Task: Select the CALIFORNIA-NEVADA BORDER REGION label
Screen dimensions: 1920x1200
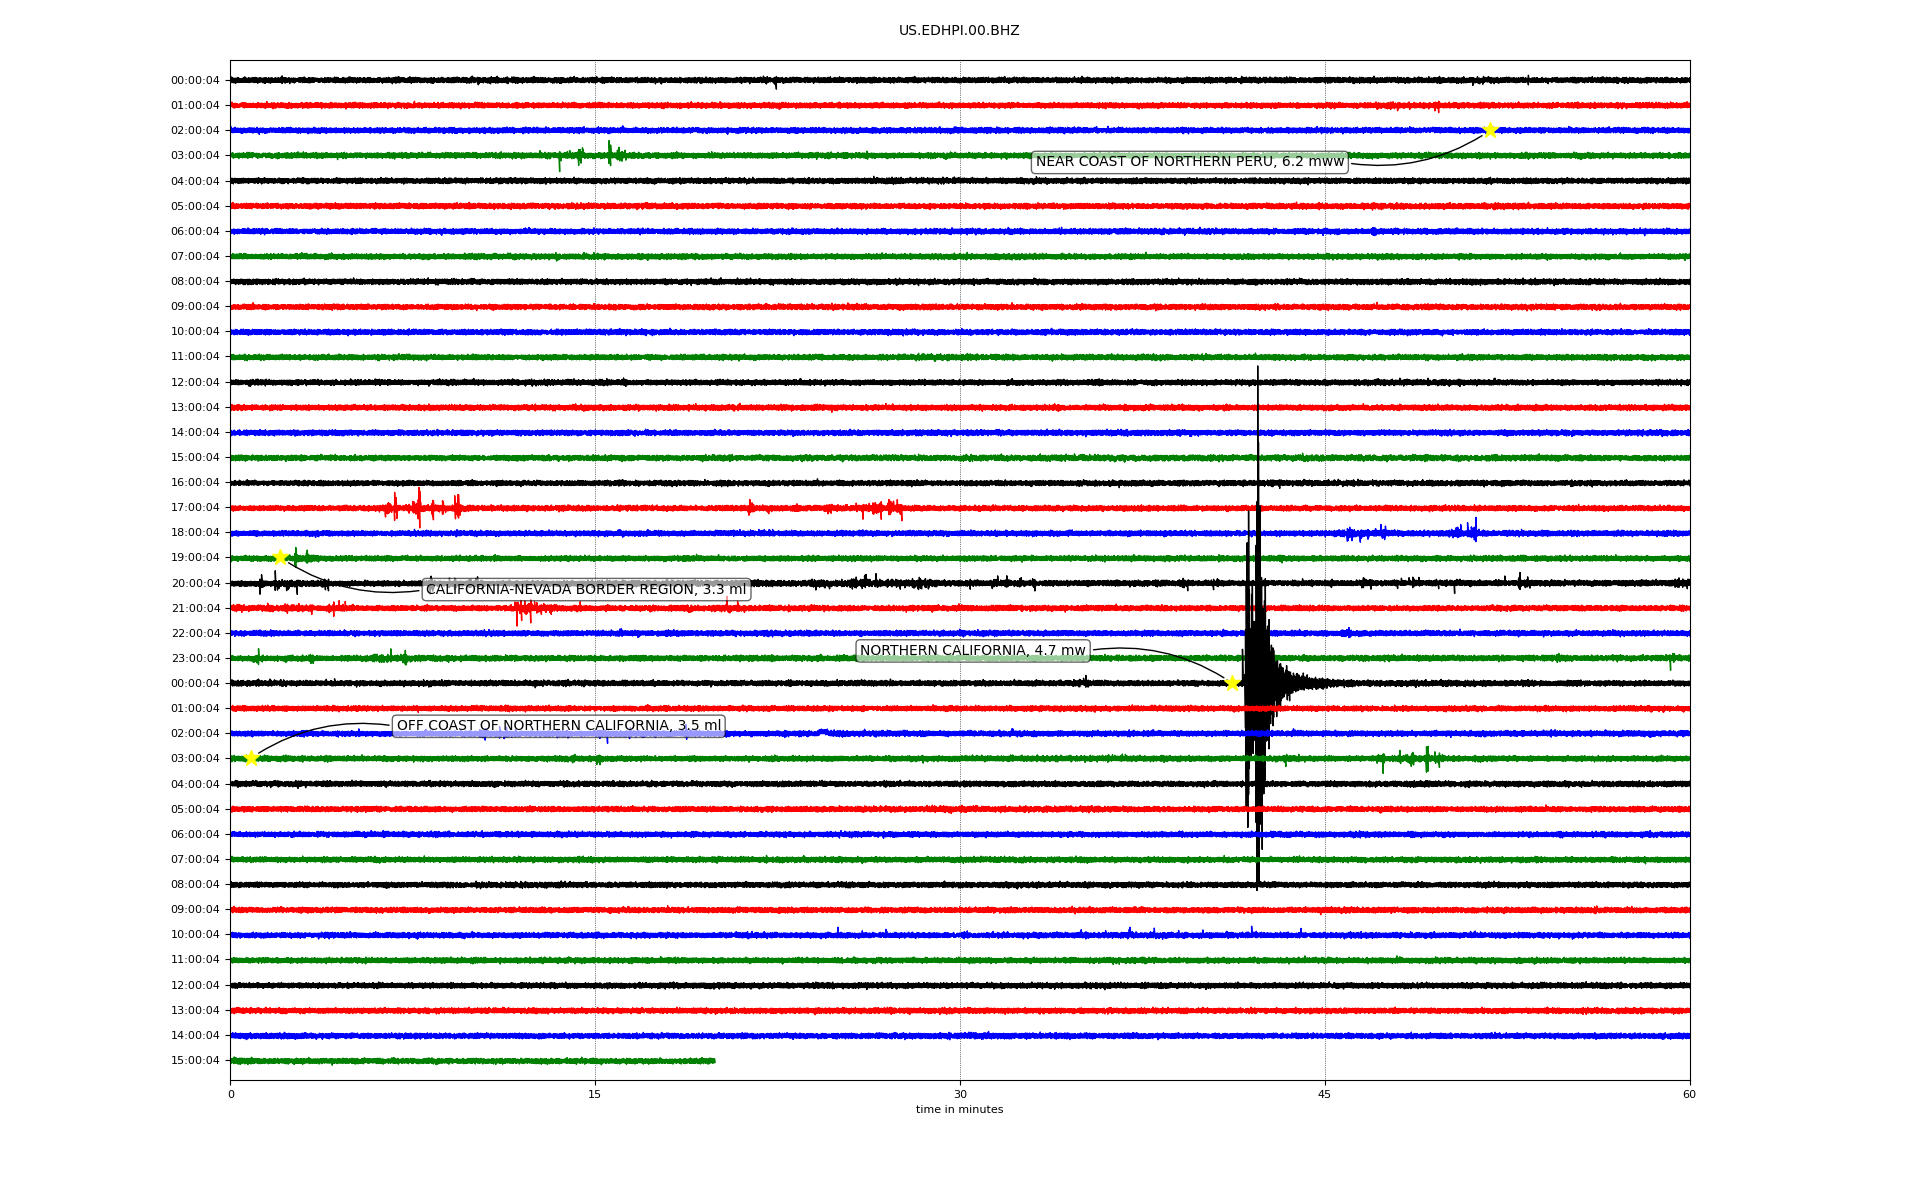Action: tap(586, 589)
